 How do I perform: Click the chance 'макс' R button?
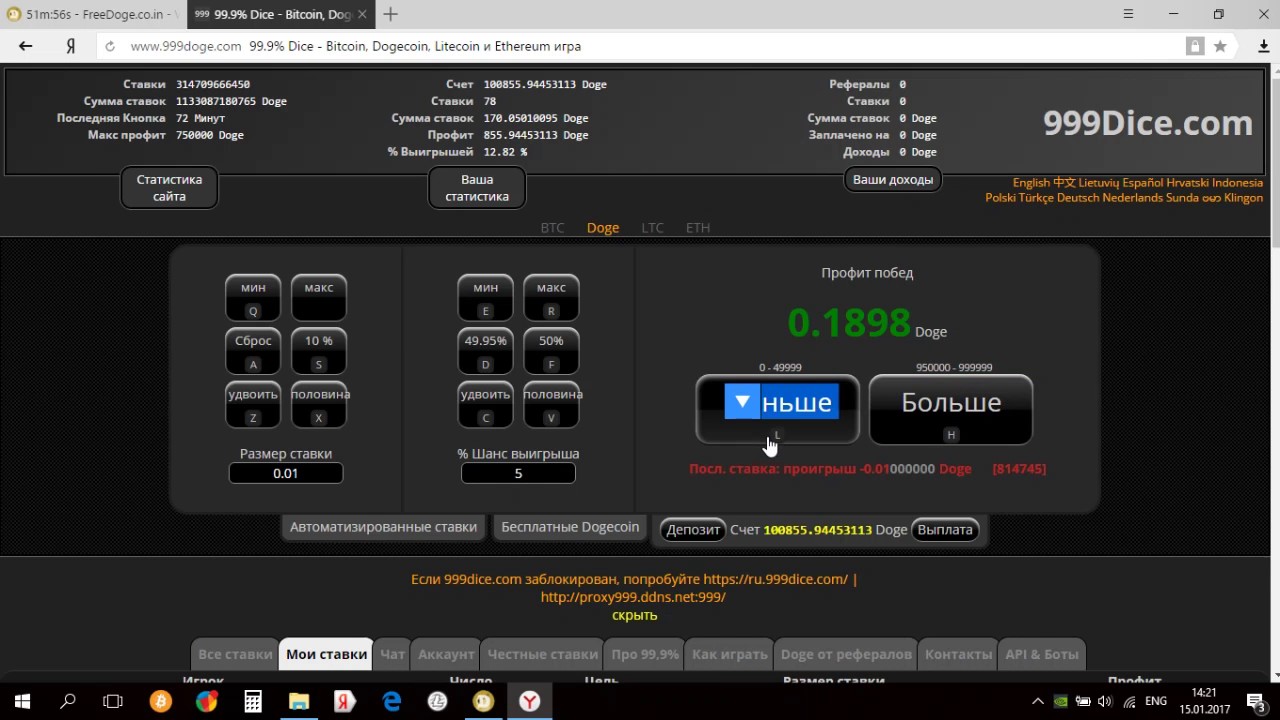point(551,298)
